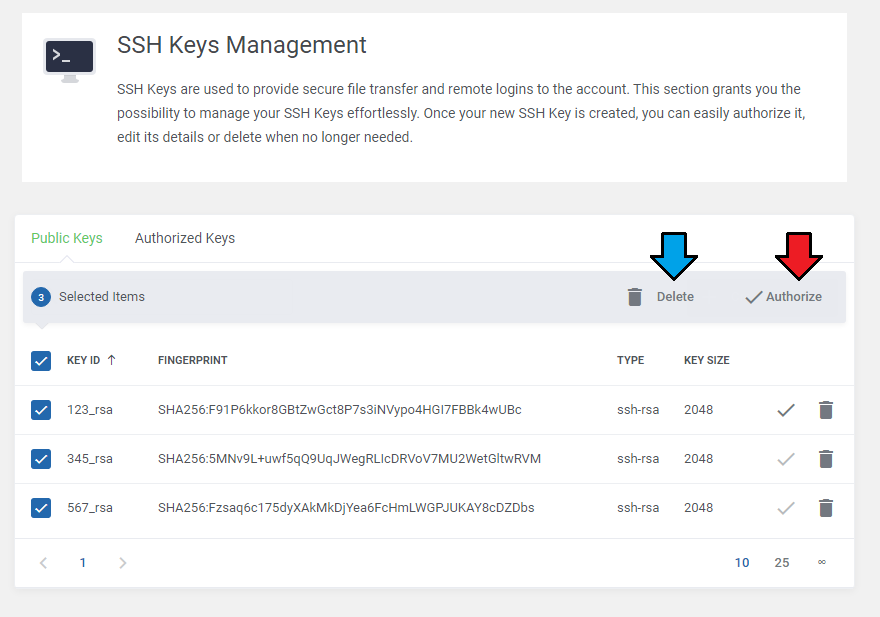Click ssh-rsa type in 123_rsa row
The height and width of the screenshot is (617, 880).
(638, 410)
